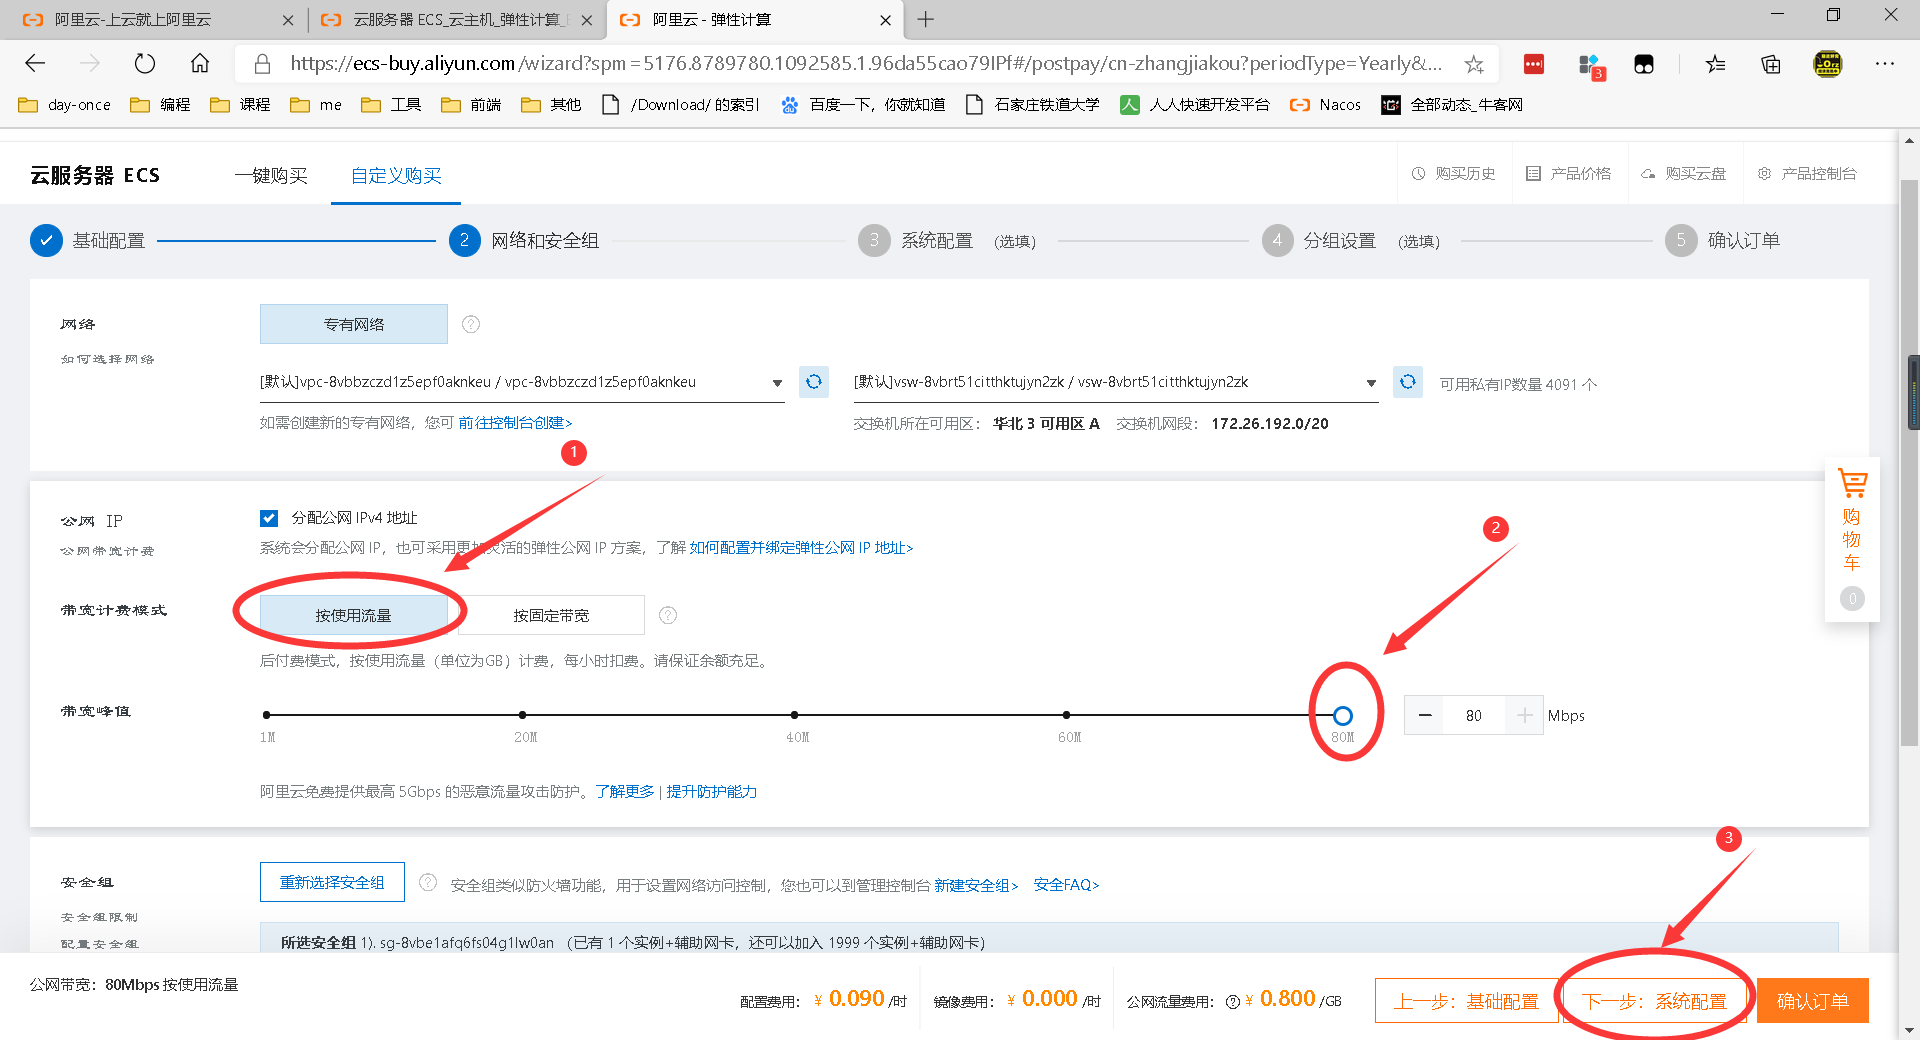The height and width of the screenshot is (1040, 1920).
Task: Click help icon next to 按固定带宽
Action: [x=668, y=615]
